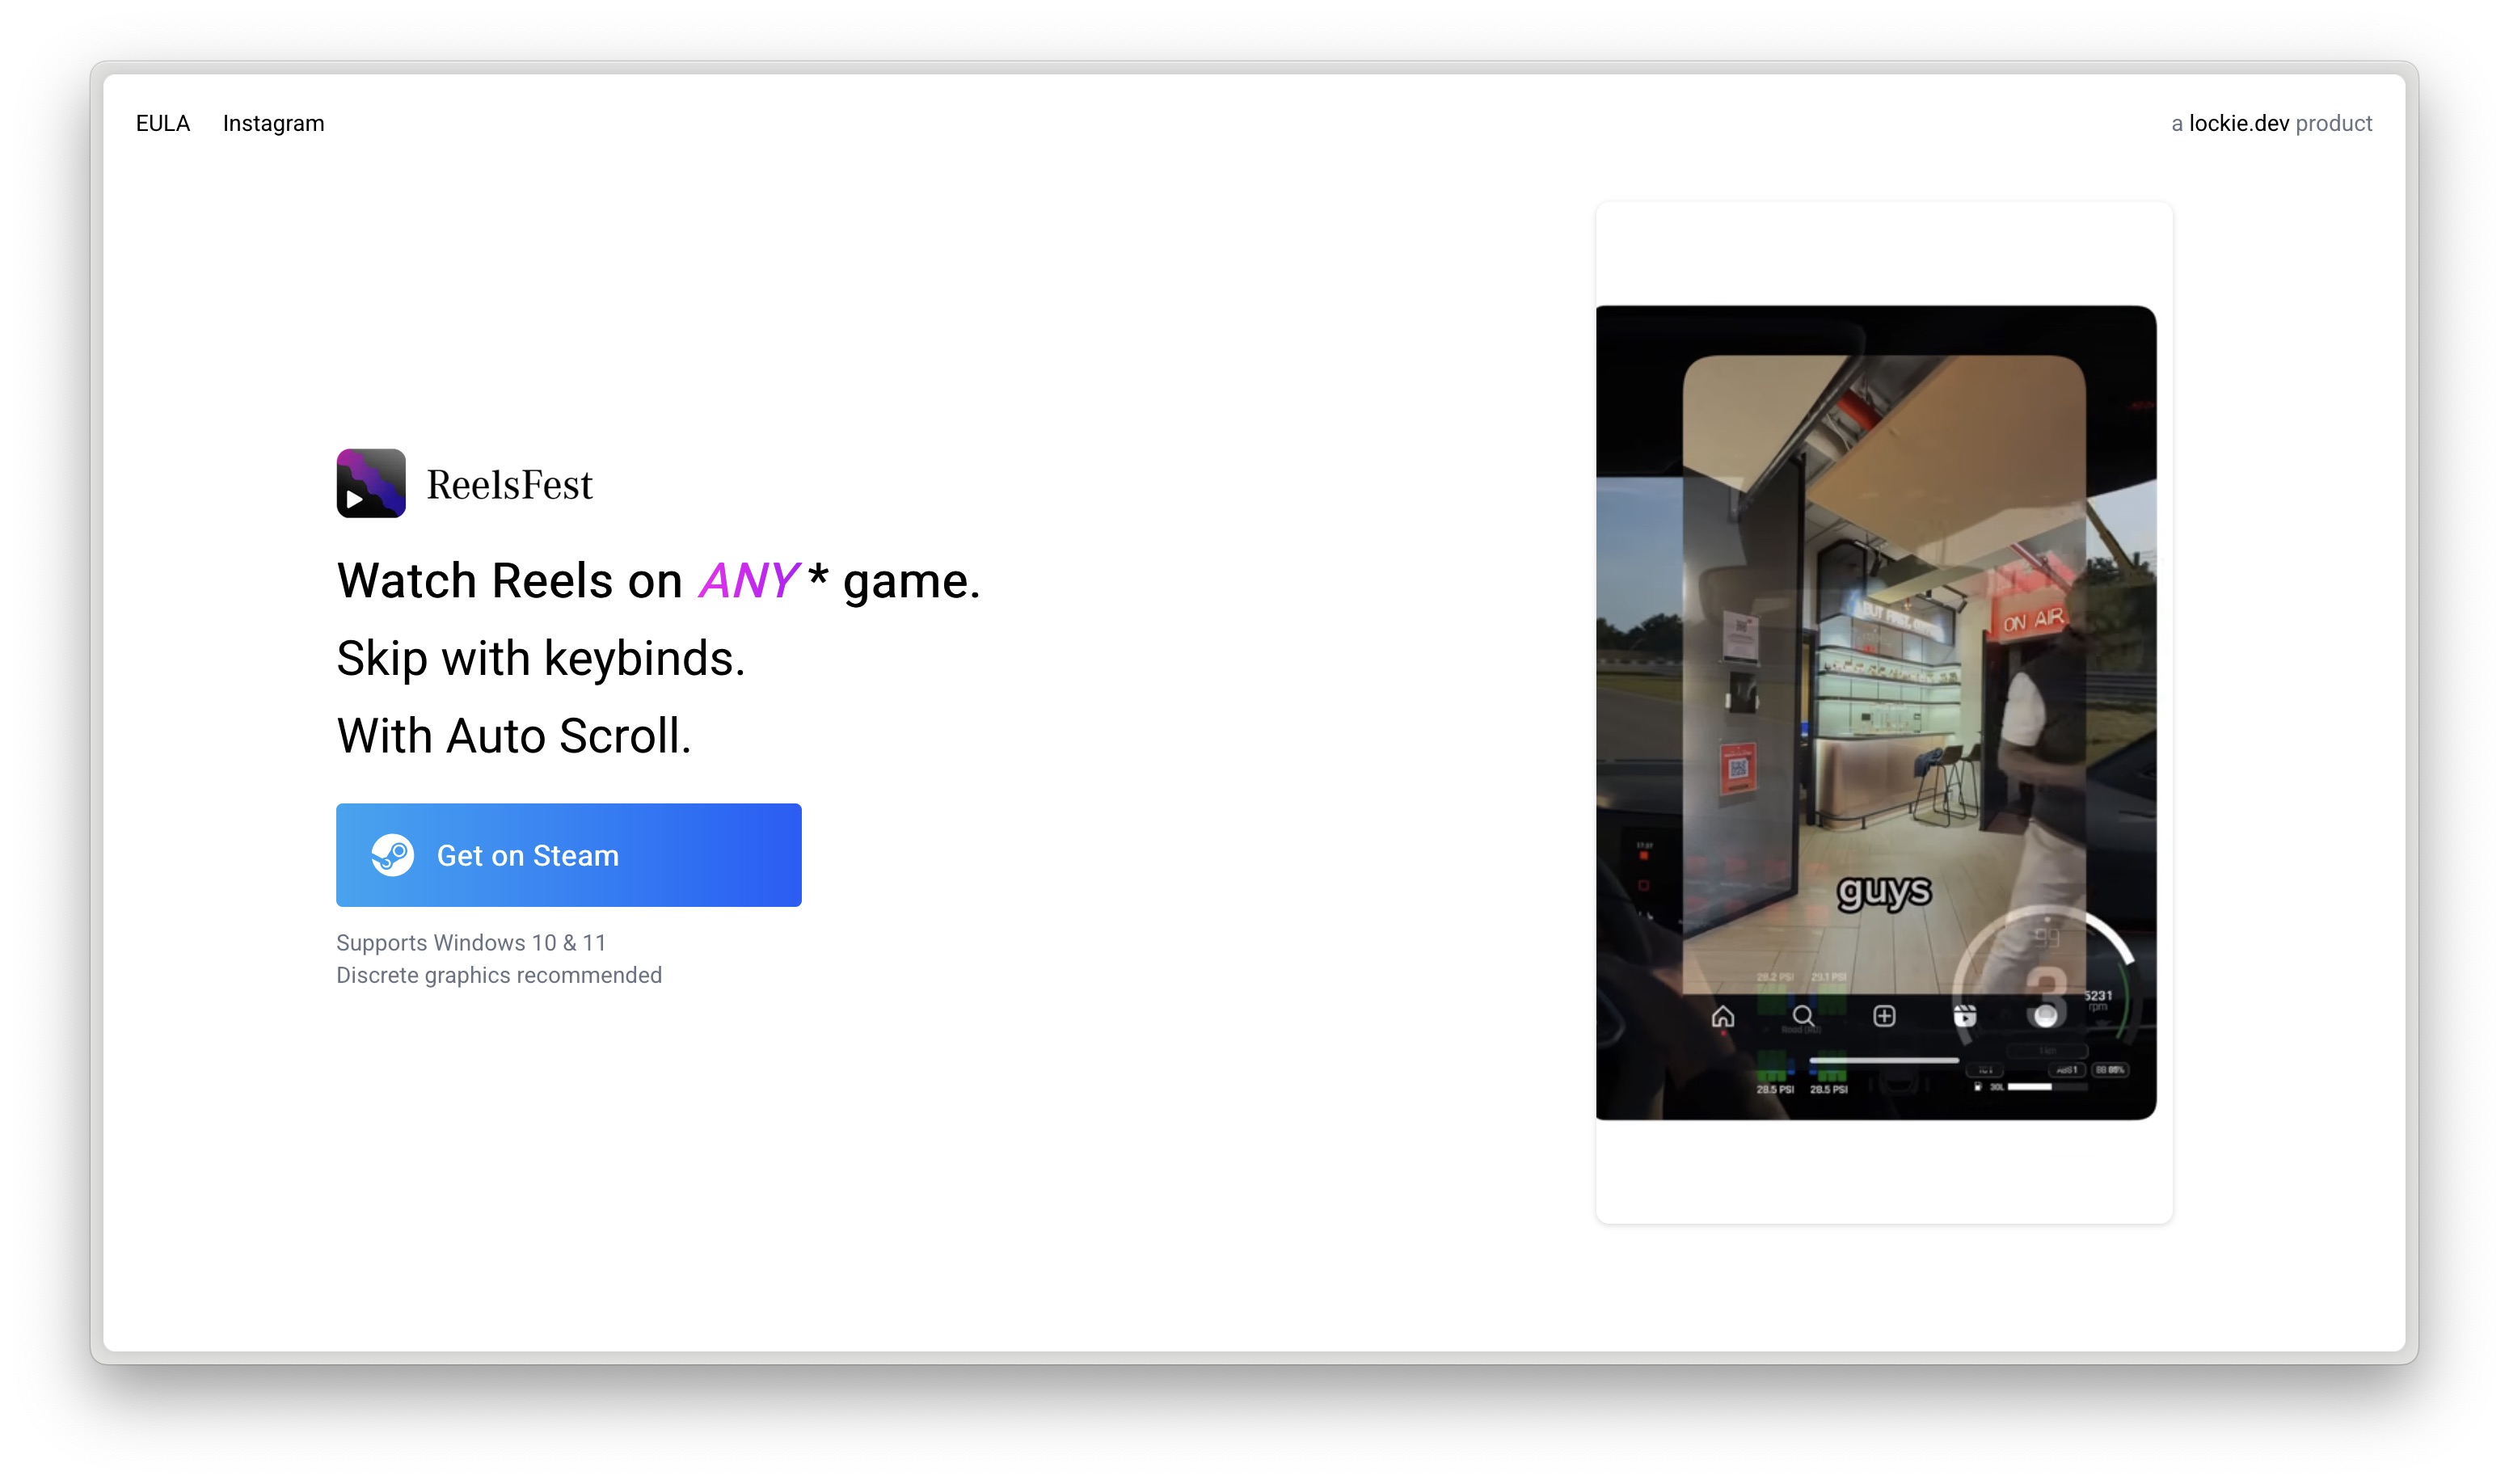
Task: Click 'Supports Windows 10 & 11' text
Action: tap(471, 943)
